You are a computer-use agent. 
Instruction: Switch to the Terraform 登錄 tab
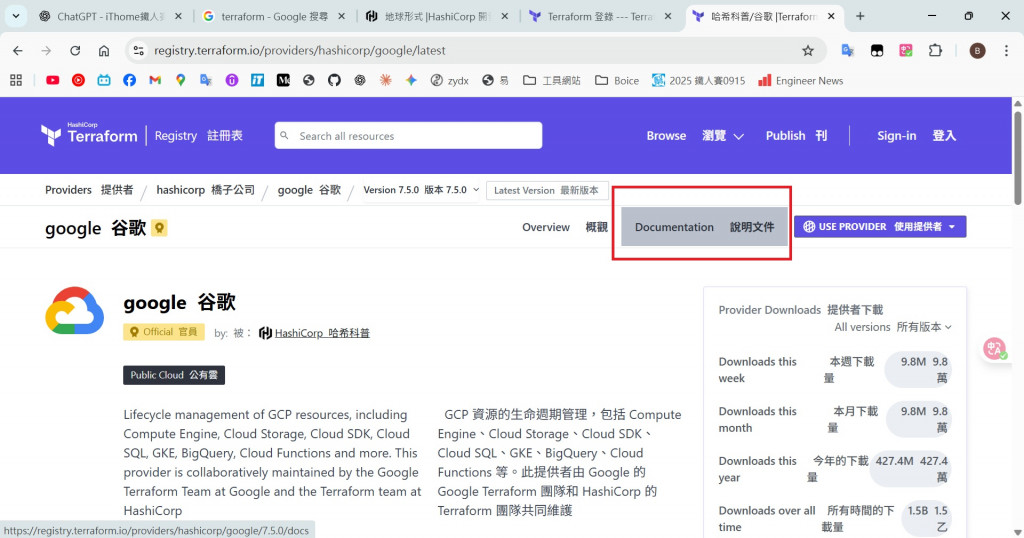tap(600, 16)
